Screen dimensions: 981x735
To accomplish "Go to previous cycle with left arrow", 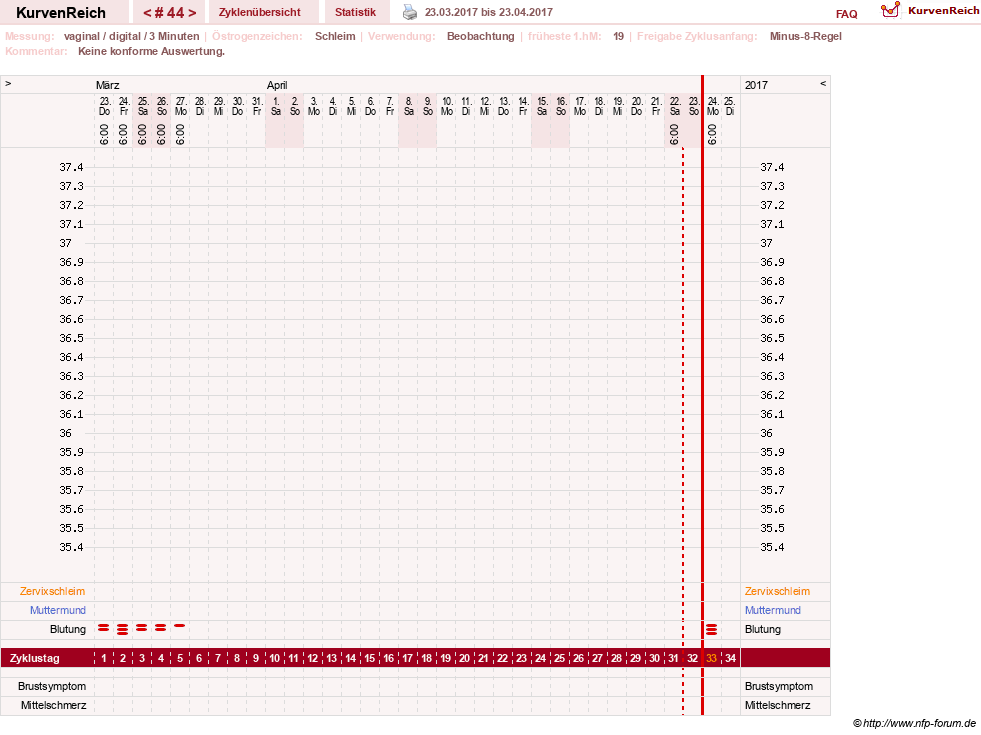I will (147, 13).
